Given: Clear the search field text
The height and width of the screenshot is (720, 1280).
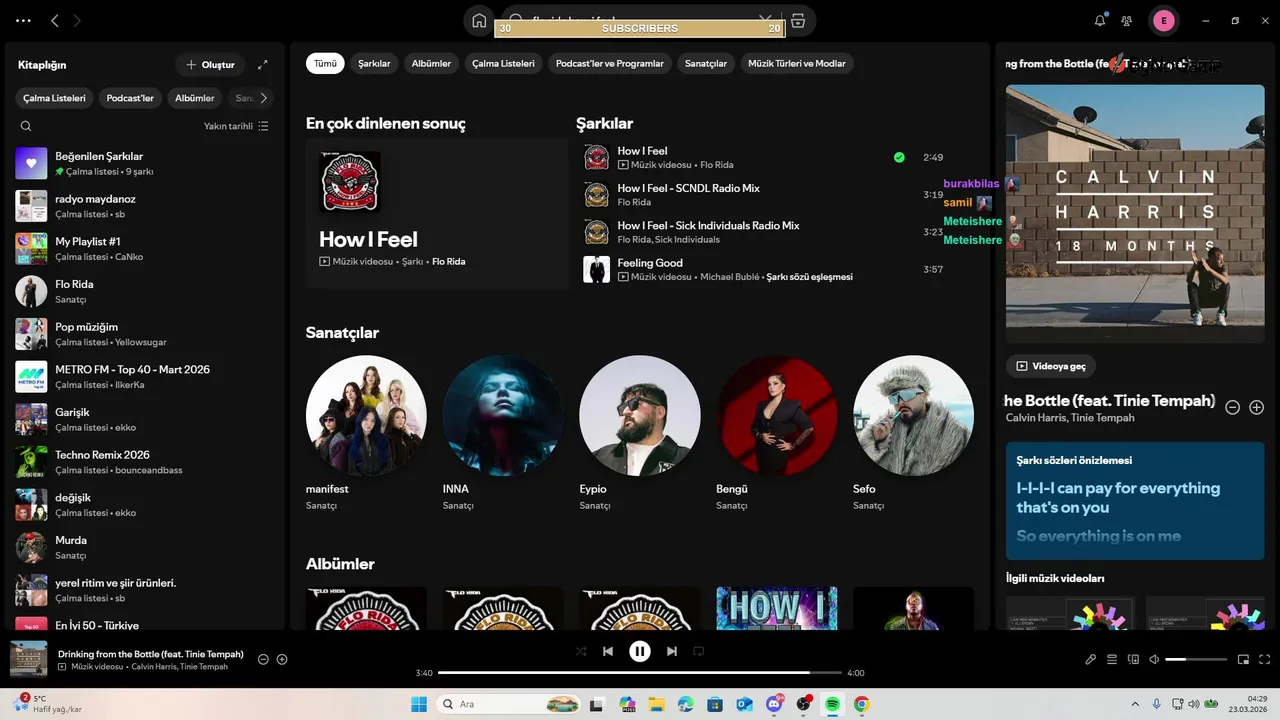Looking at the screenshot, I should click(x=765, y=20).
